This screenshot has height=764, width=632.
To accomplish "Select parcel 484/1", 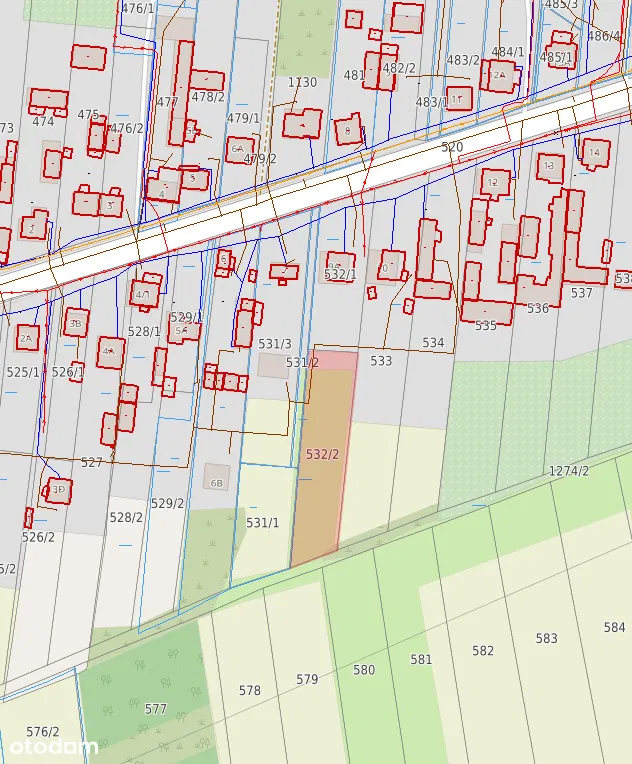I will (x=507, y=52).
